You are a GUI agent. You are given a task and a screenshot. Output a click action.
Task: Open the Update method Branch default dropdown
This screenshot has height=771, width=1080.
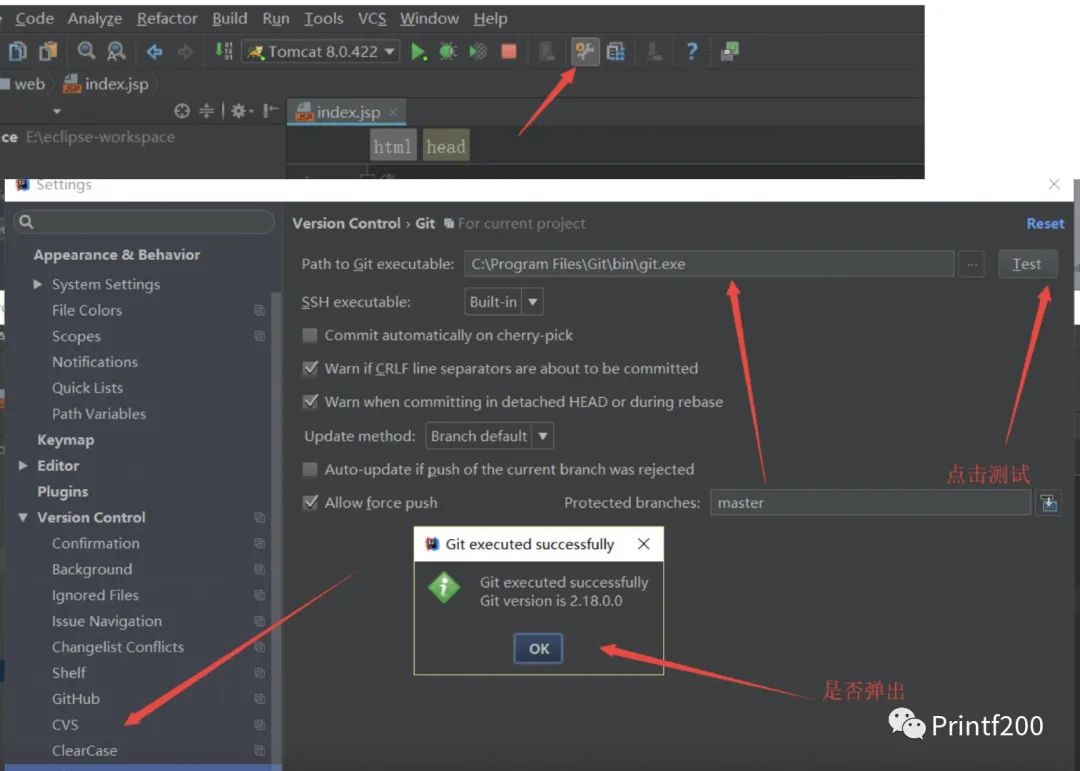(489, 436)
